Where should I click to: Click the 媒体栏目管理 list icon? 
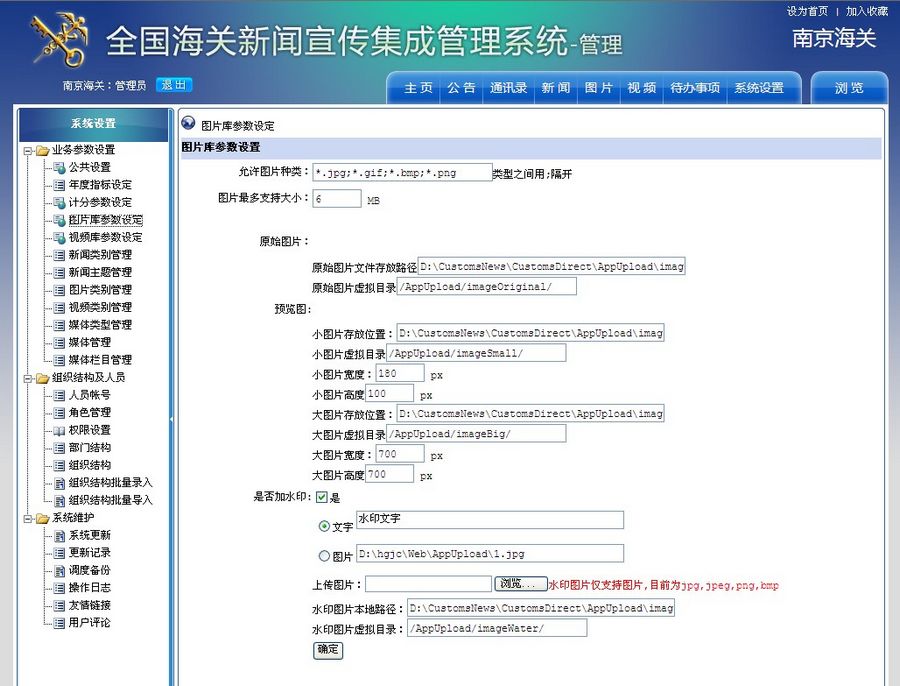(59, 360)
